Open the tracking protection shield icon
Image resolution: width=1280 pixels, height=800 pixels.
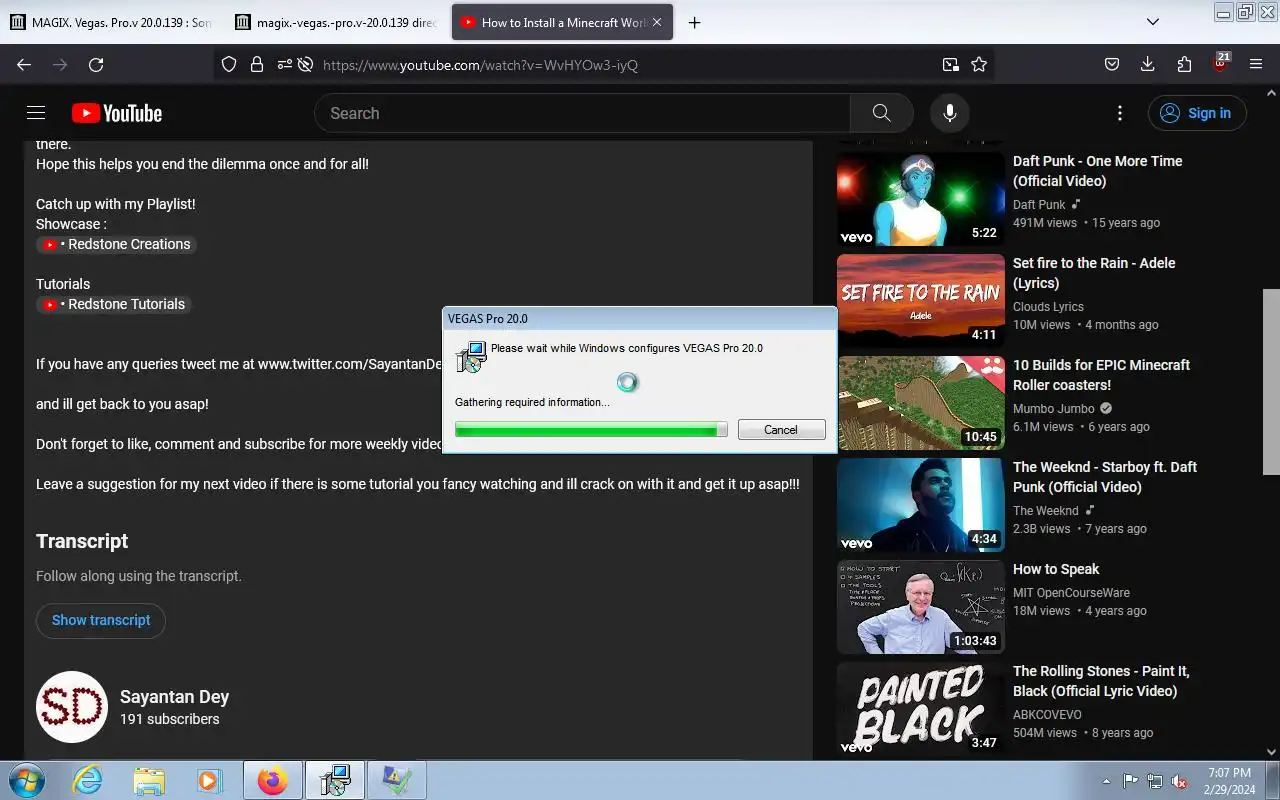pyautogui.click(x=229, y=64)
